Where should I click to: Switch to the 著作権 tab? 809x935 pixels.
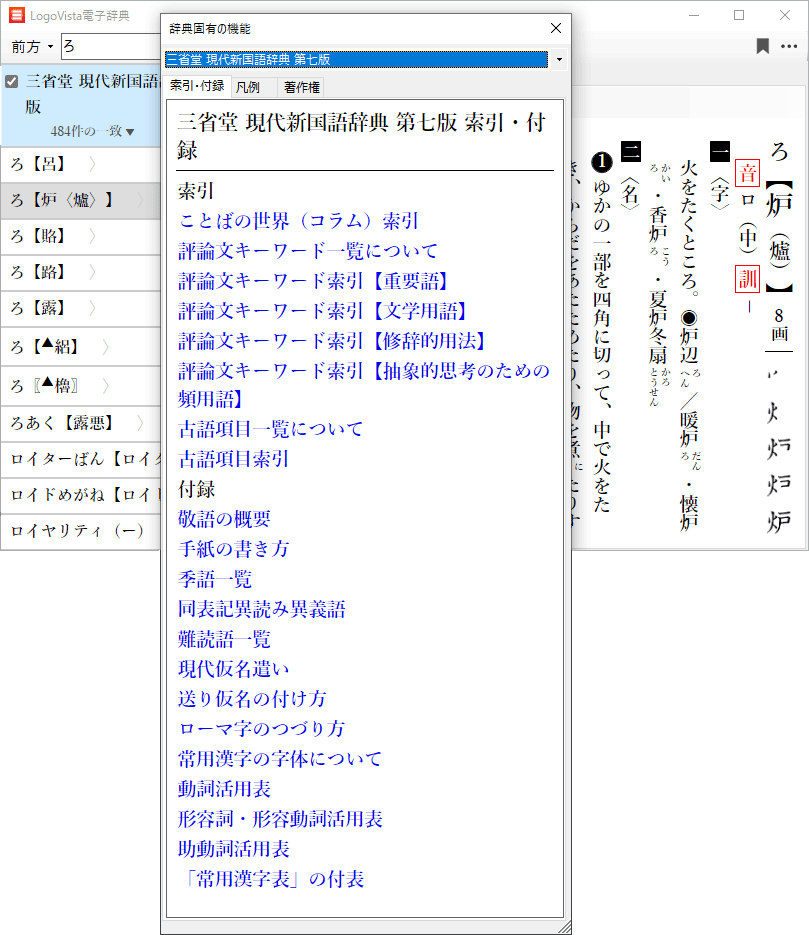[302, 87]
